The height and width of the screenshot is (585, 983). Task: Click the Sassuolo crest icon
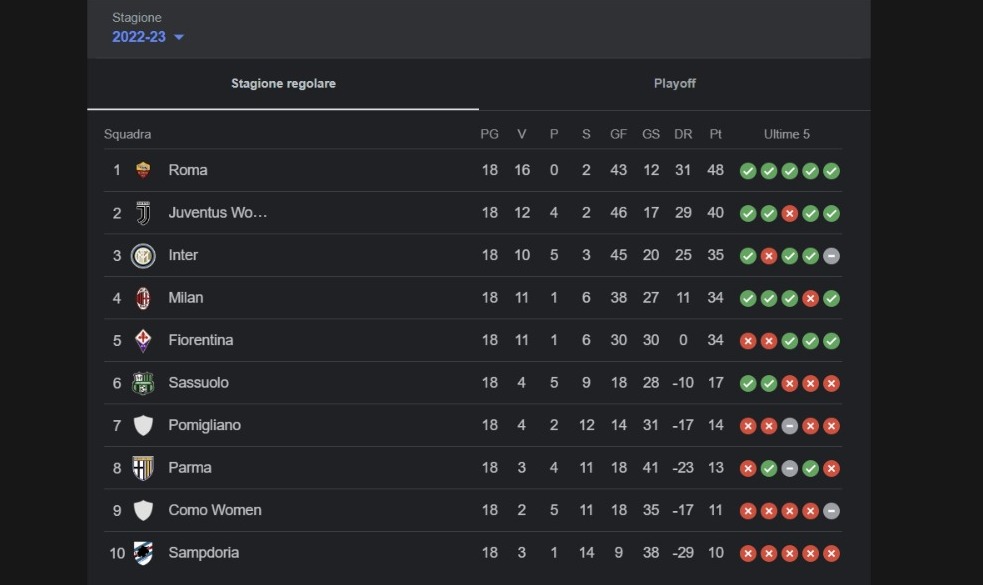(x=143, y=382)
